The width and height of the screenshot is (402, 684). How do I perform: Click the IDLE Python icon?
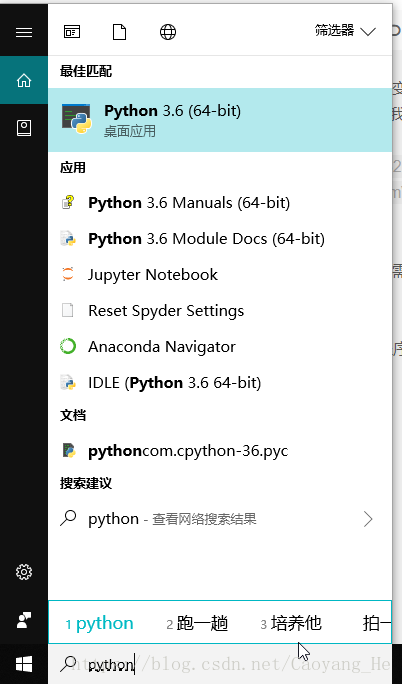tap(68, 383)
